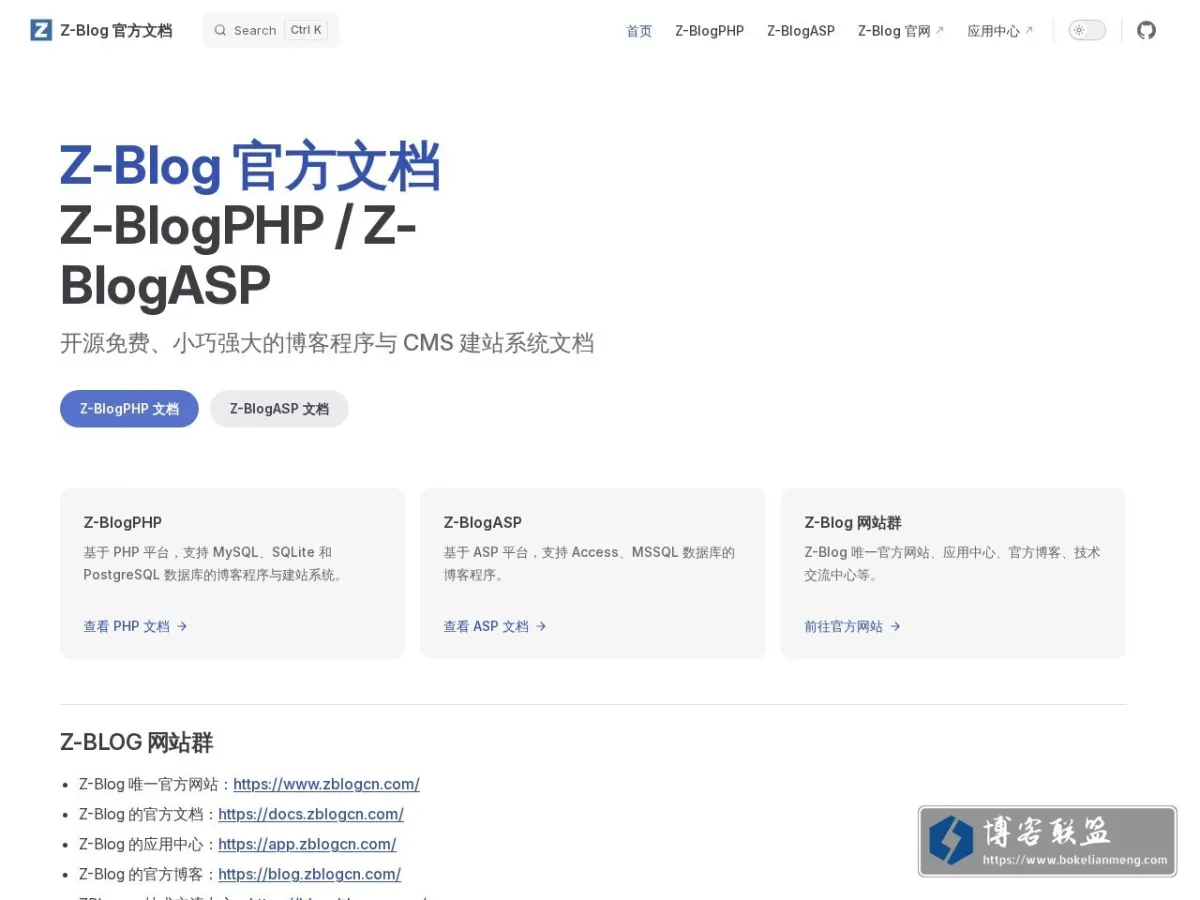This screenshot has width=1200, height=900.
Task: Open 应用中心 external nav link
Action: click(1001, 31)
